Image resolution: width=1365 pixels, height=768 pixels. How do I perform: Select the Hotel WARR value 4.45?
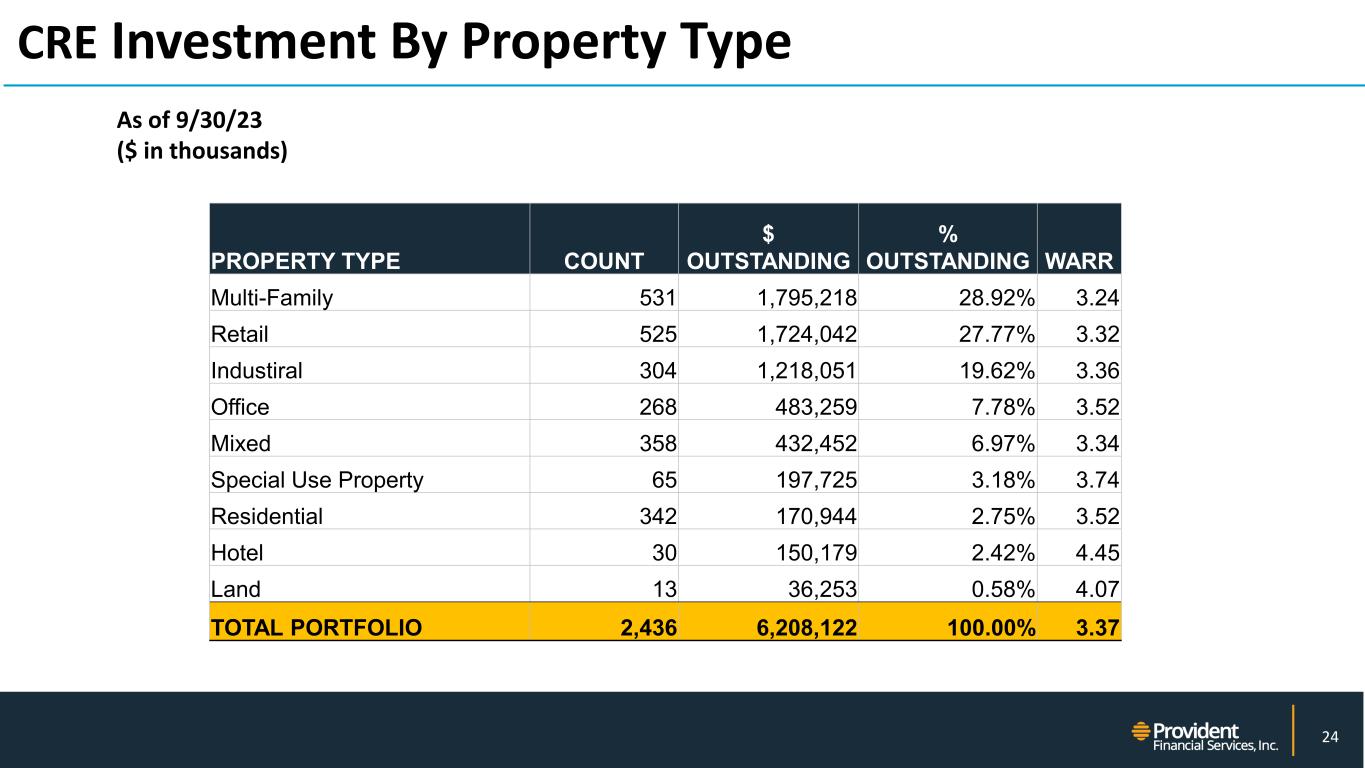pyautogui.click(x=1098, y=553)
